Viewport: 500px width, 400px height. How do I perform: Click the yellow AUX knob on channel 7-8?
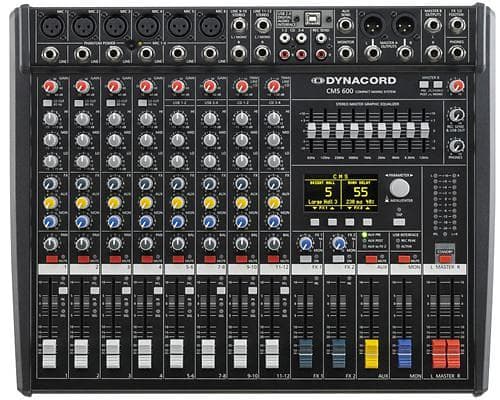point(210,202)
